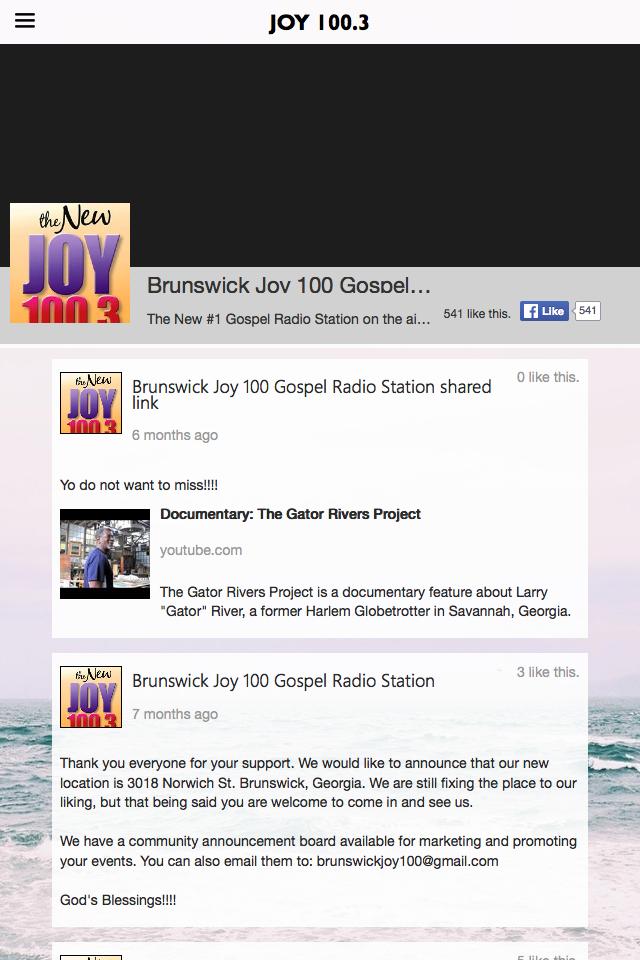Click the '0 like this.' text

(548, 377)
